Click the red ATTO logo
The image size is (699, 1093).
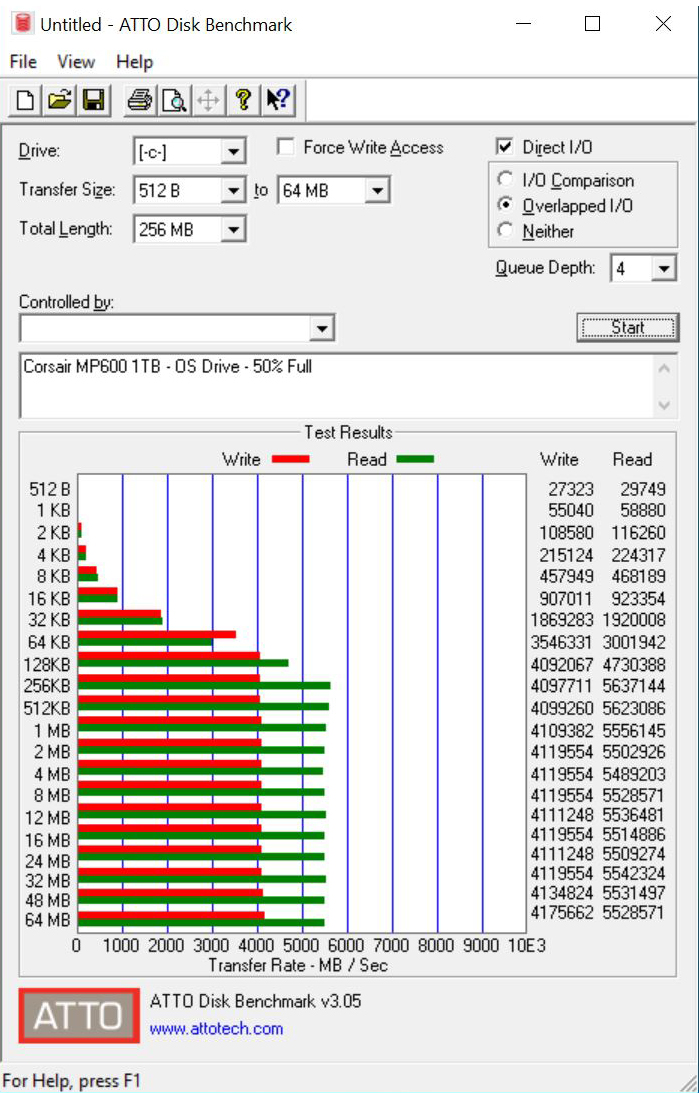79,1015
